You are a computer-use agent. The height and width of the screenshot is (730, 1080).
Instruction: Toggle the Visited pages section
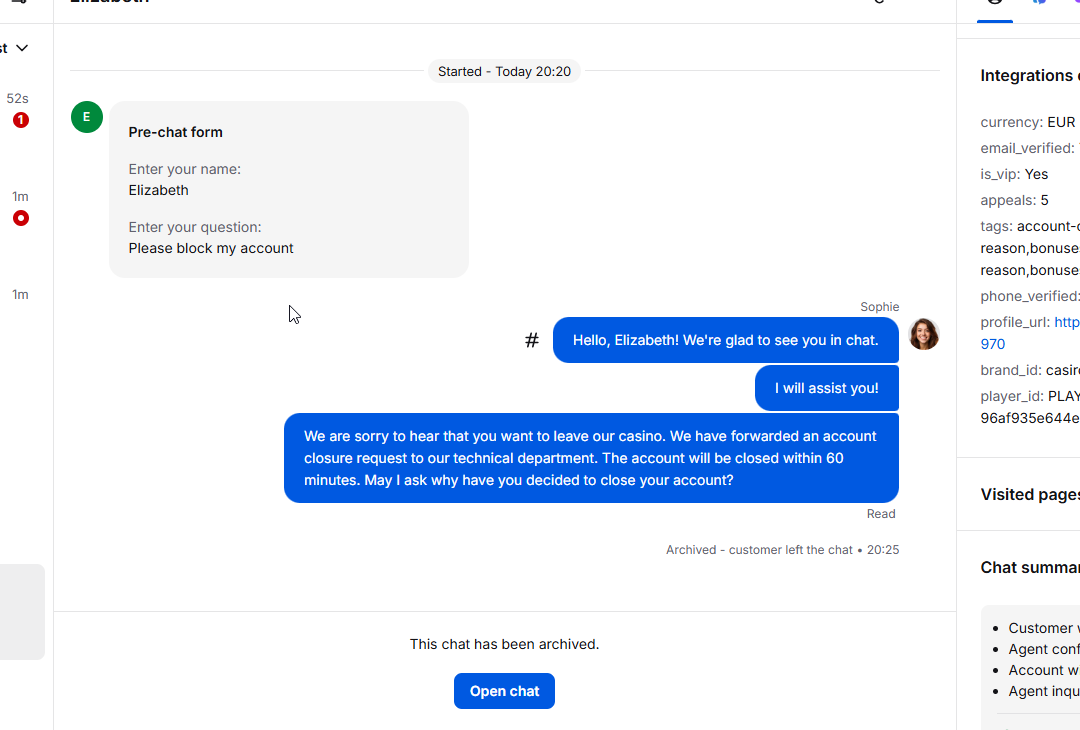1029,494
